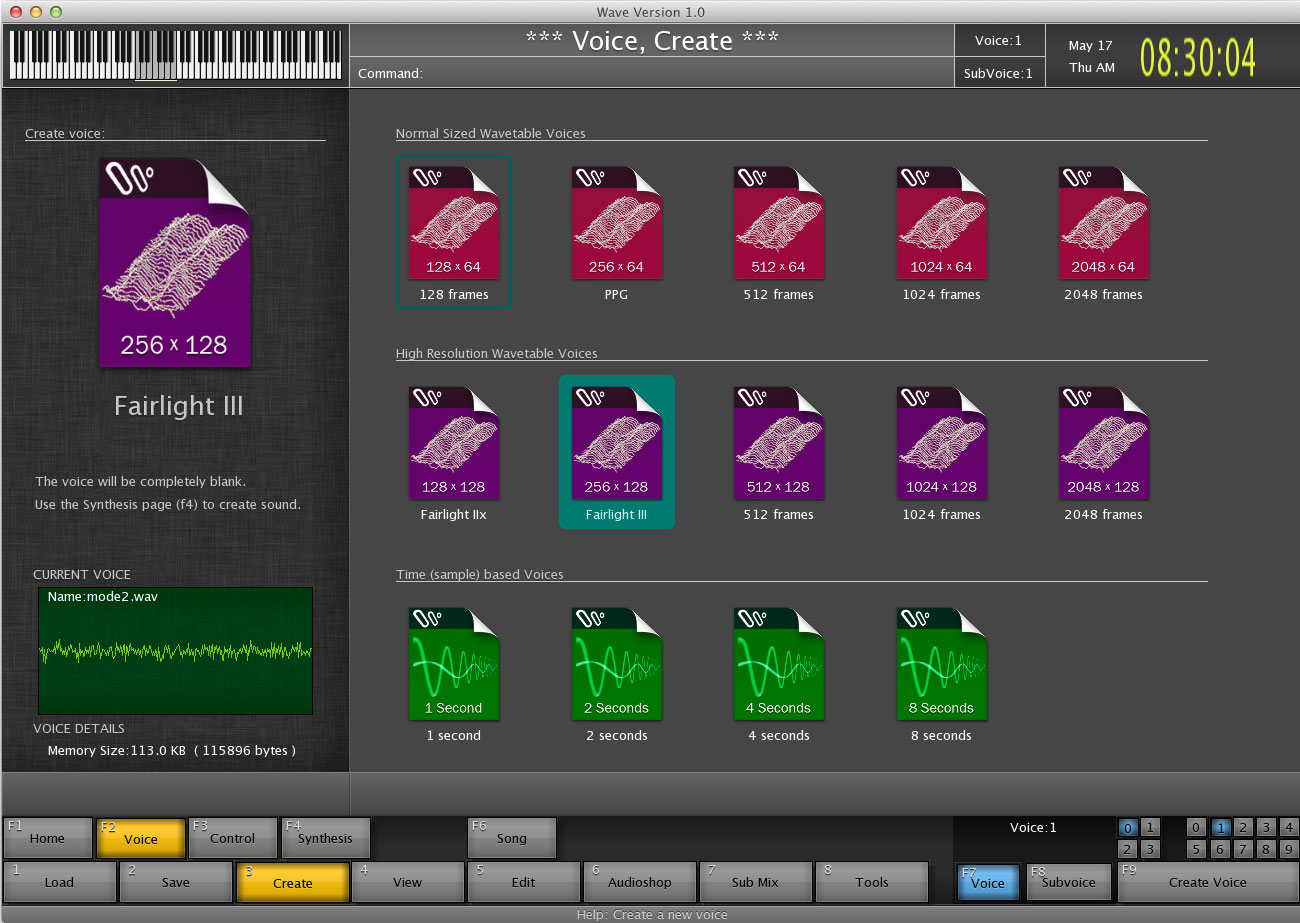Open the 7 Sub Mix submenu
The width and height of the screenshot is (1300, 923).
(x=756, y=882)
